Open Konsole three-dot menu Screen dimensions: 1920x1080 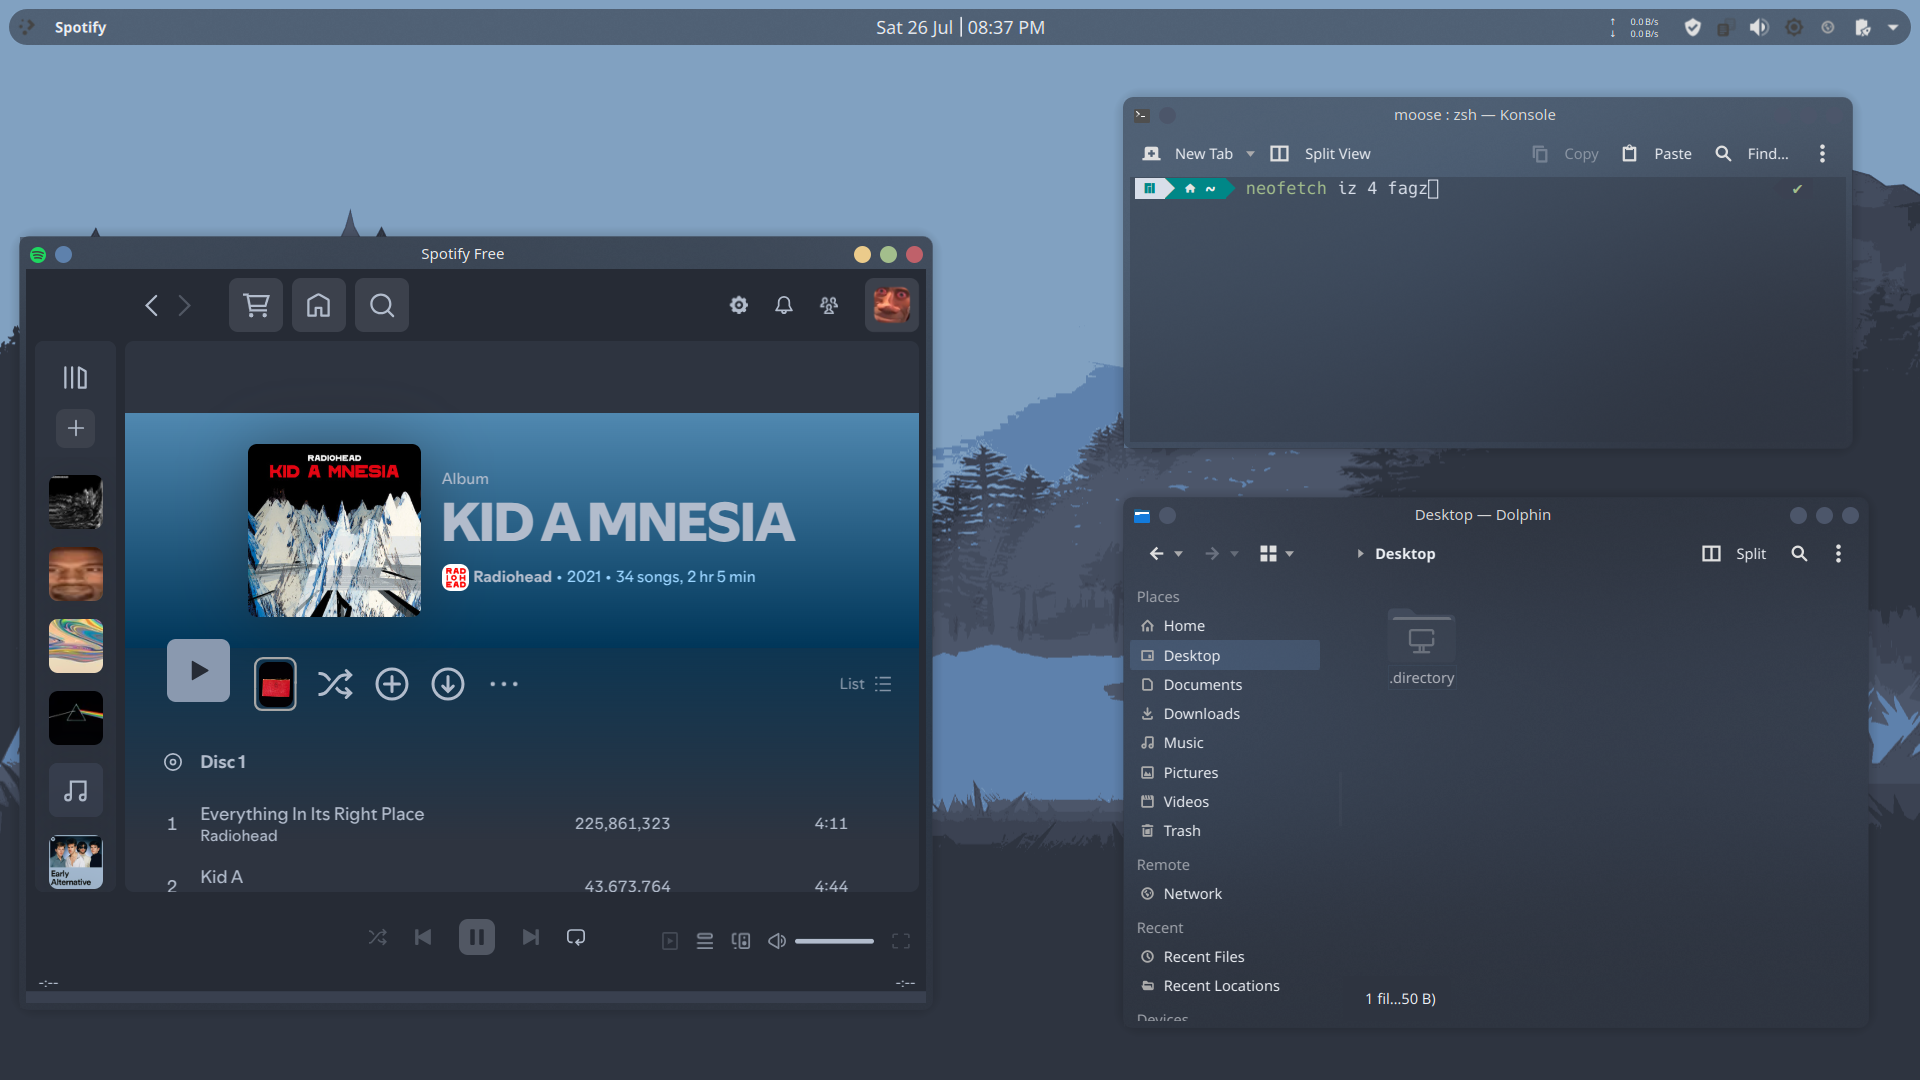1822,154
